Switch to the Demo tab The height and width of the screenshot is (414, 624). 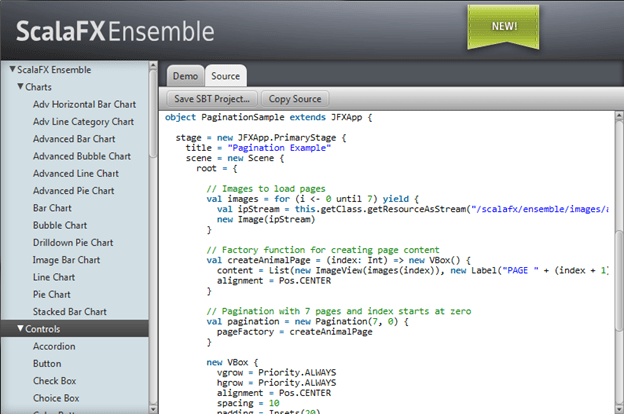point(185,76)
